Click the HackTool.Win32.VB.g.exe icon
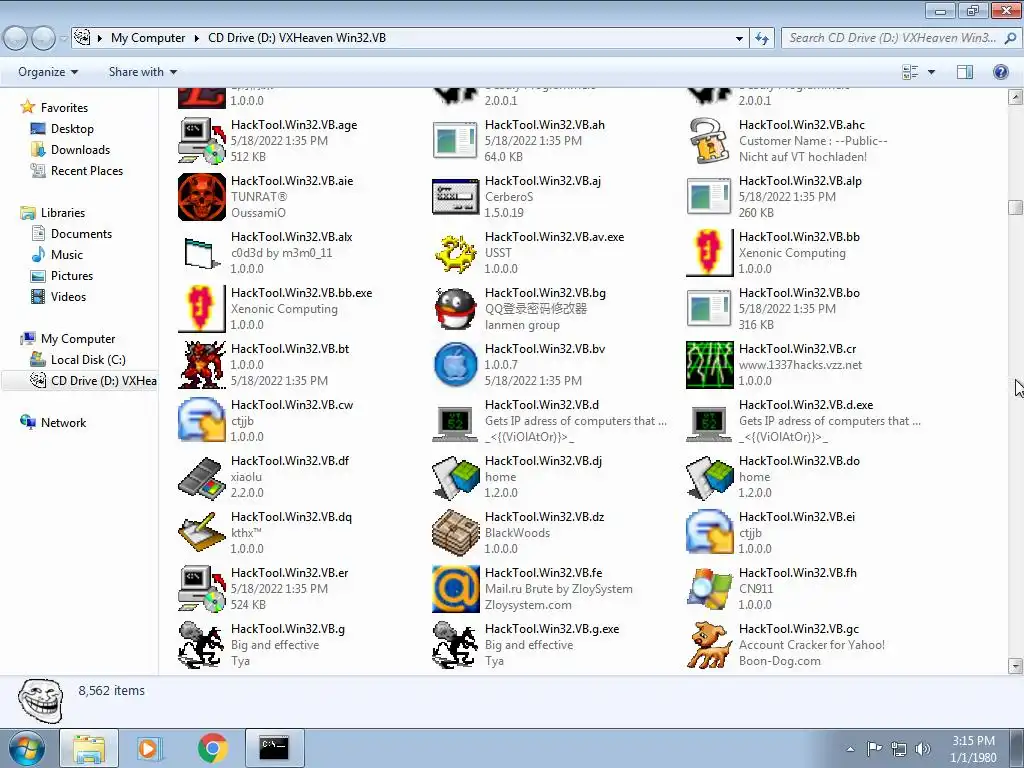1024x768 pixels. point(456,645)
